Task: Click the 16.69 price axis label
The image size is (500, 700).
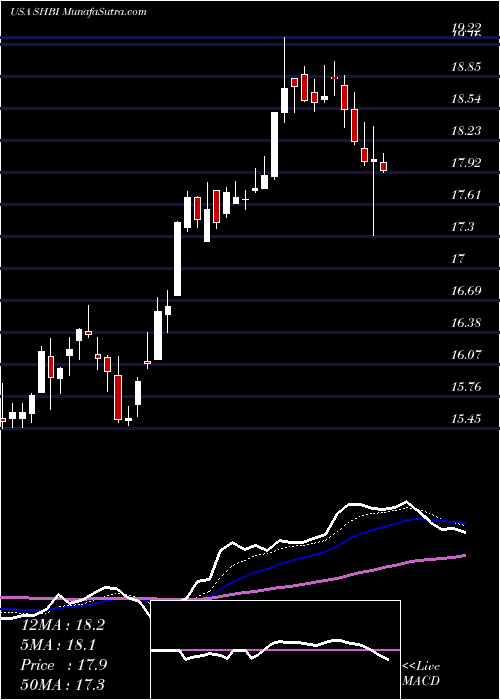Action: (466, 291)
